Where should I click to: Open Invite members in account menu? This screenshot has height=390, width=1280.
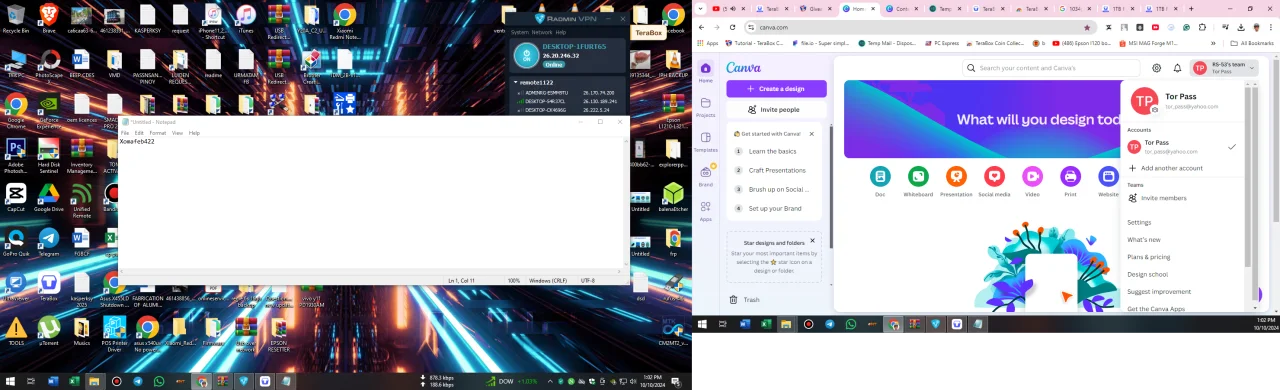click(x=1157, y=198)
